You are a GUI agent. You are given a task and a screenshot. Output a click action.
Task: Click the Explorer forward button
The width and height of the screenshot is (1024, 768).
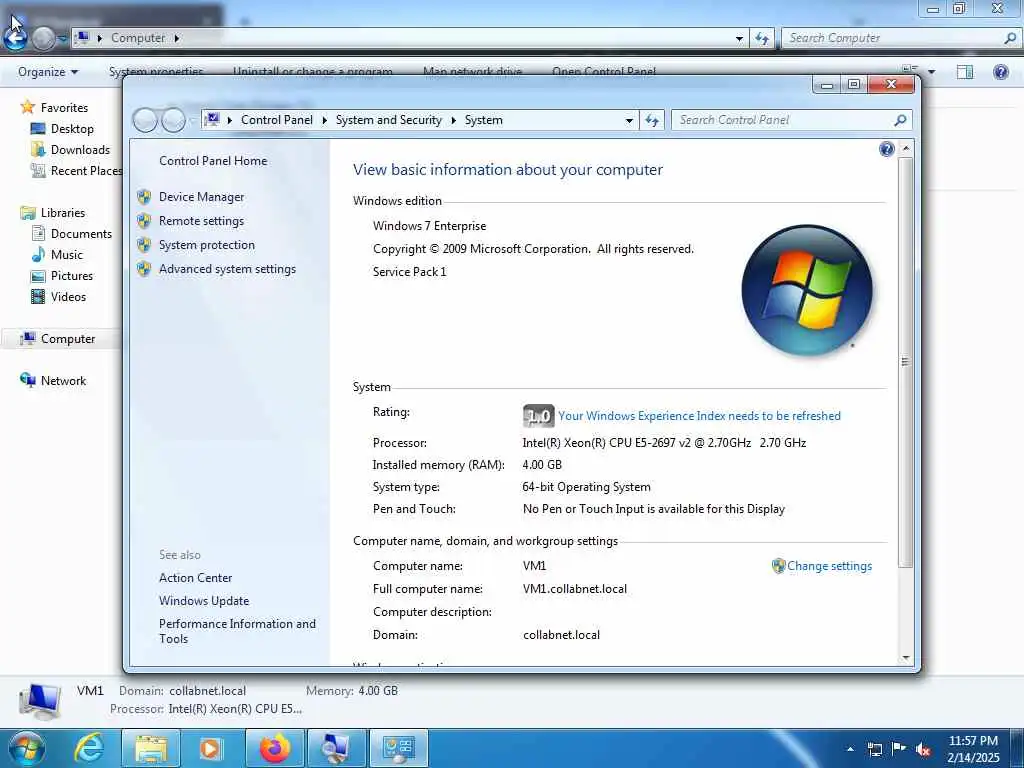click(44, 39)
